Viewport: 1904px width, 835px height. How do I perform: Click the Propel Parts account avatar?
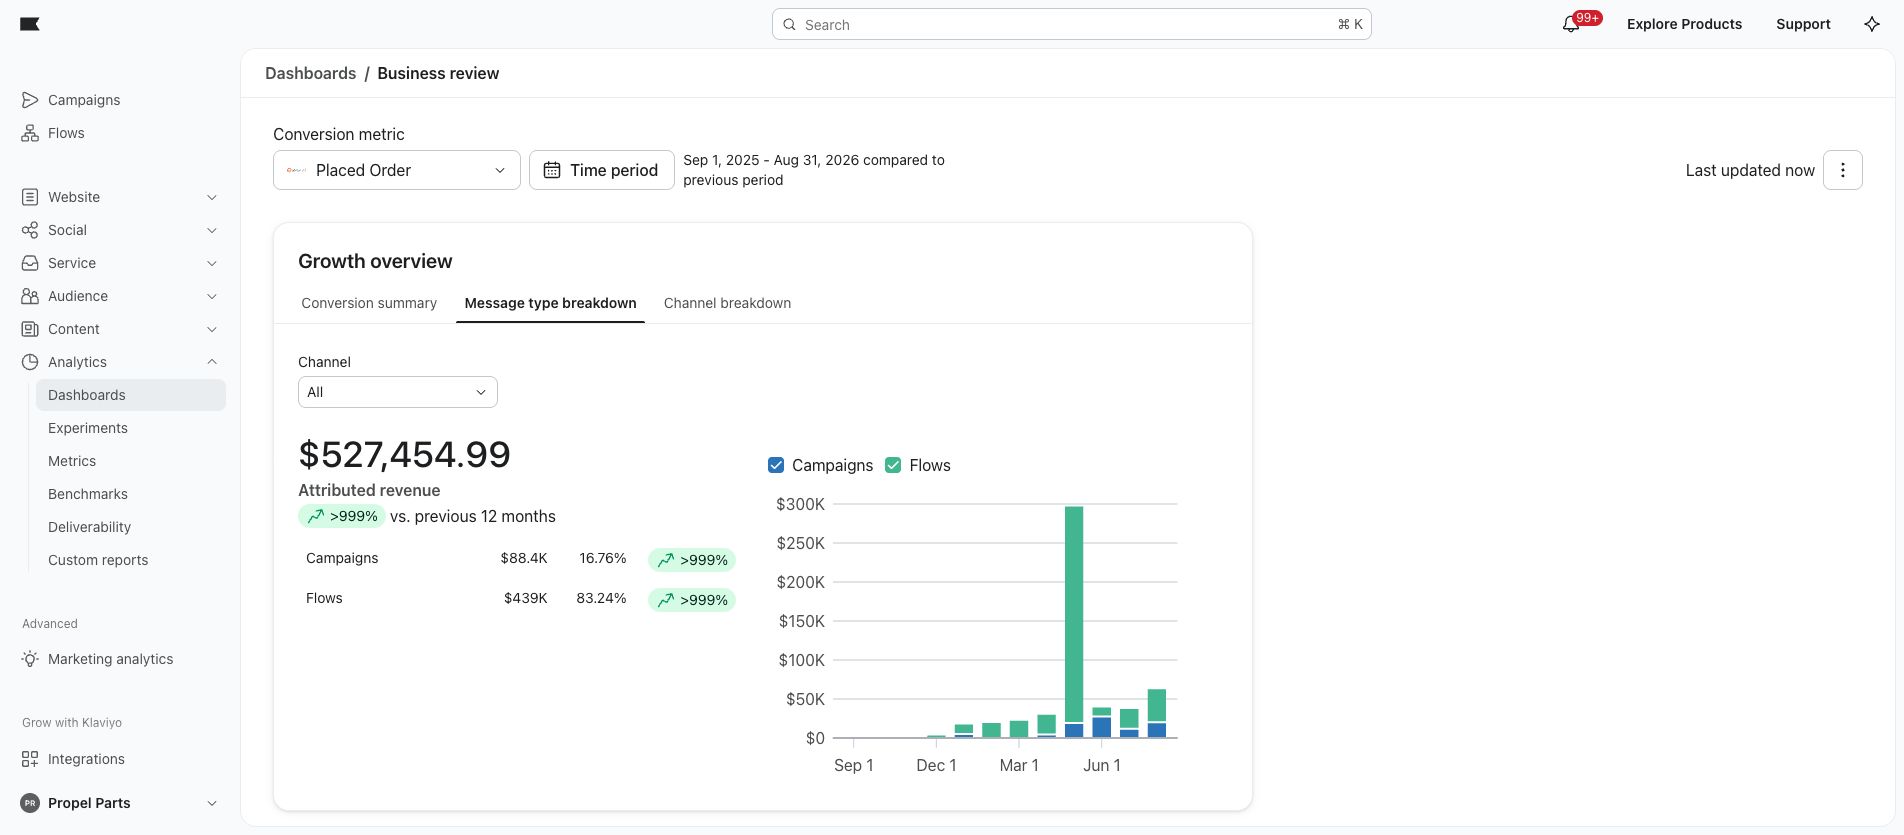(x=30, y=803)
